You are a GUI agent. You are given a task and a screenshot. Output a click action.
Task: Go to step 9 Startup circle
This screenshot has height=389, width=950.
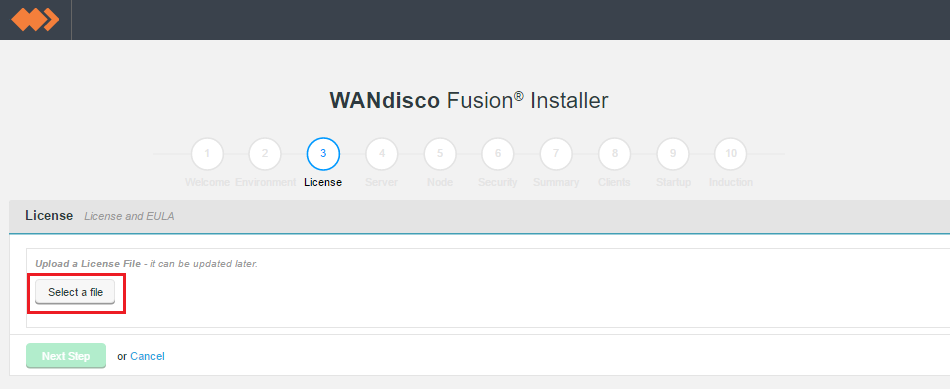tap(673, 154)
